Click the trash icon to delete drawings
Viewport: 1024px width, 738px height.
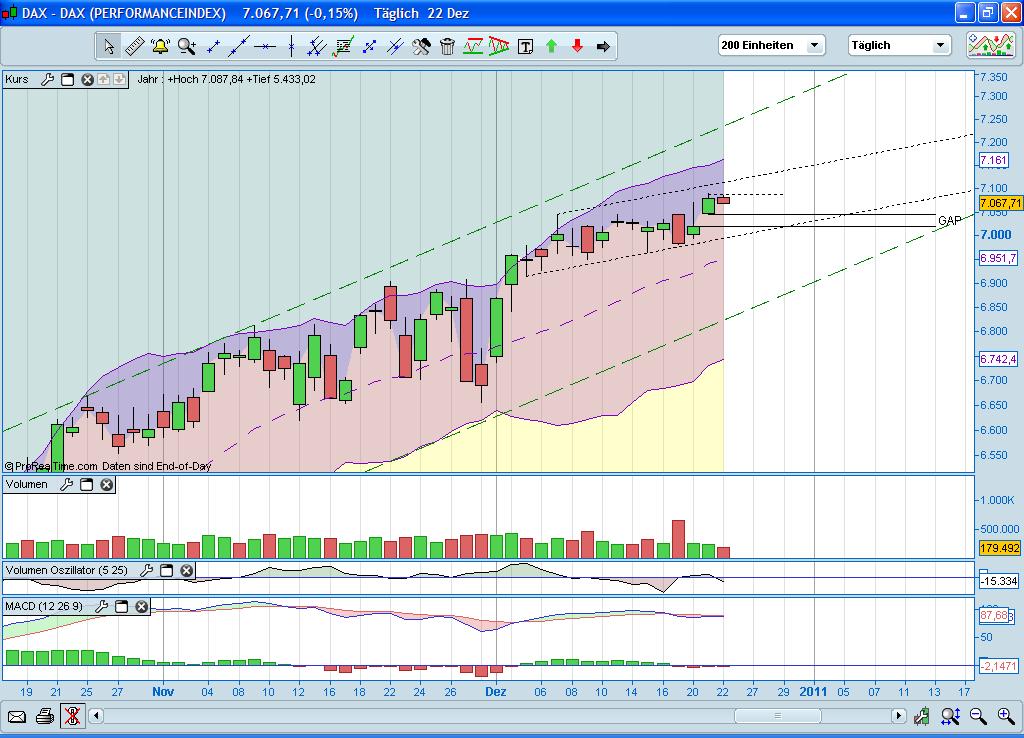[446, 45]
